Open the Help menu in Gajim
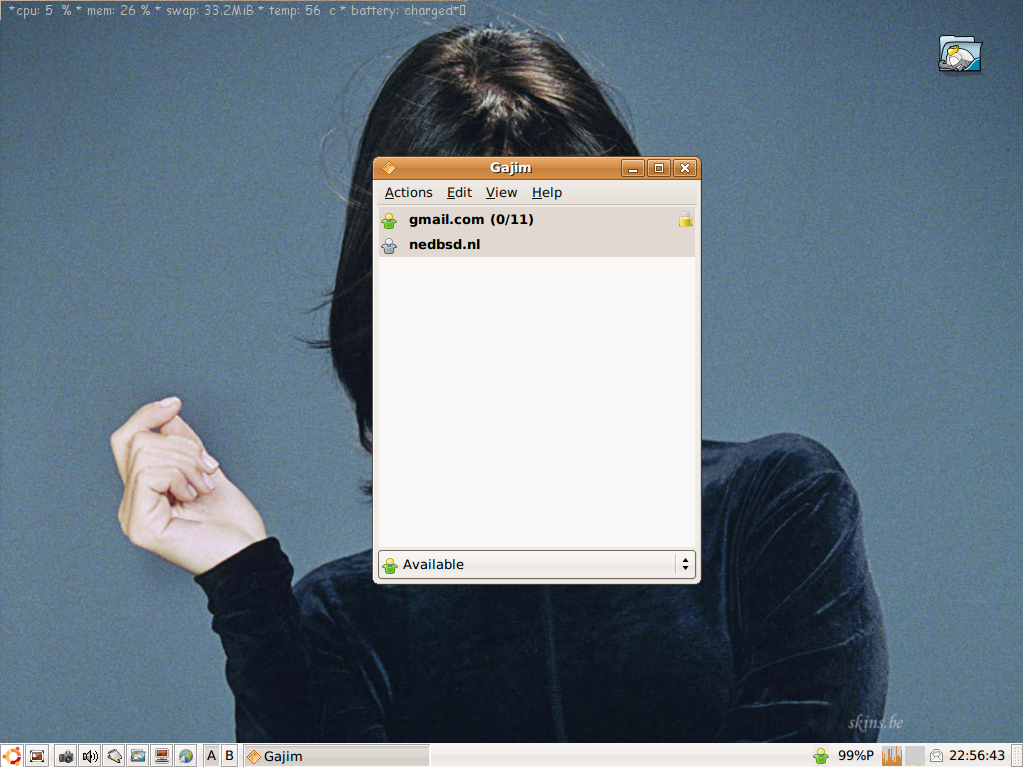Screen dimensions: 1023x767 coord(547,192)
